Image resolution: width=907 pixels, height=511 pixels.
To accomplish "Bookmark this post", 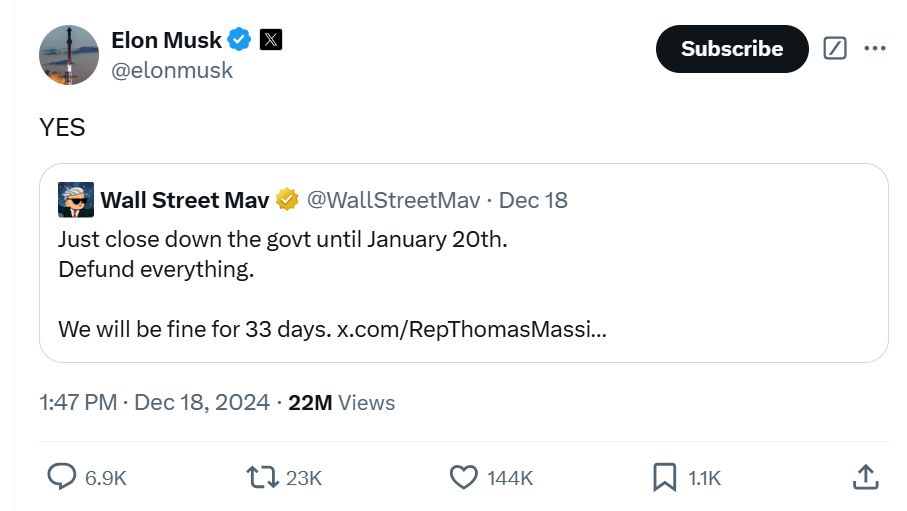I will pos(664,477).
